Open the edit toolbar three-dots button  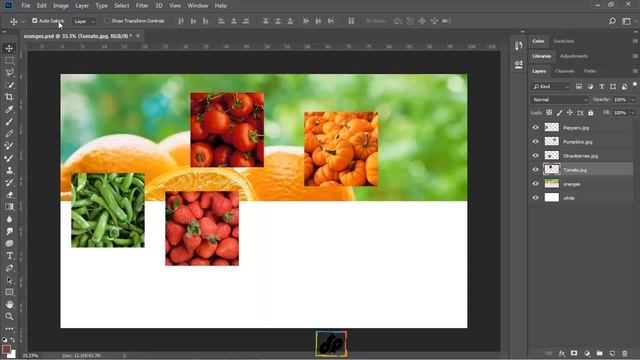pyautogui.click(x=9, y=329)
